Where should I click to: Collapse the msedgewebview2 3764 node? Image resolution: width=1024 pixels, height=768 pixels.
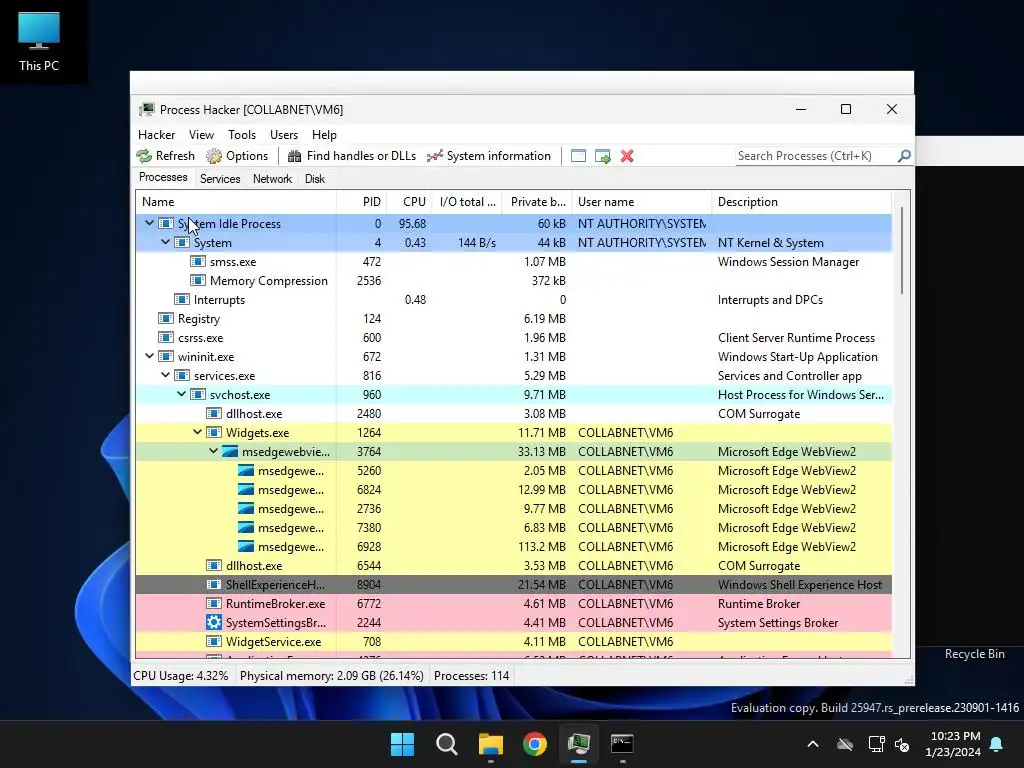tap(214, 451)
